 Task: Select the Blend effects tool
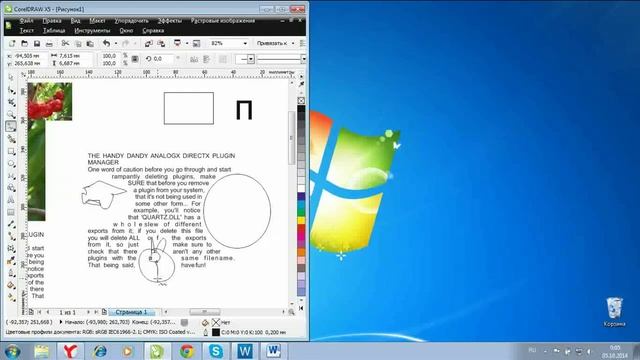(x=11, y=249)
